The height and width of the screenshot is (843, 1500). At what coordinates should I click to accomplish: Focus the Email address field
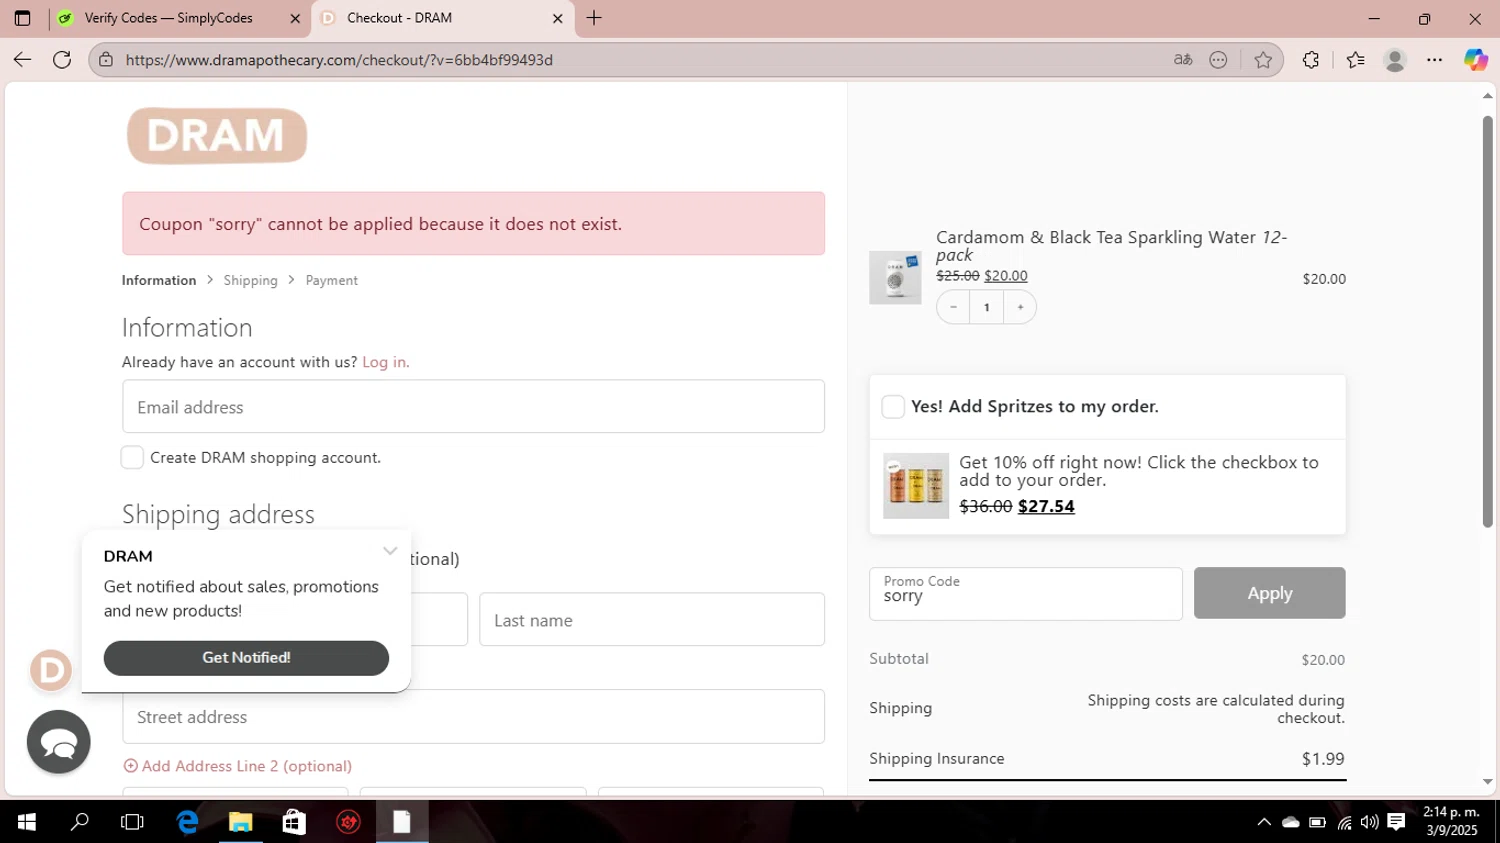pos(473,406)
